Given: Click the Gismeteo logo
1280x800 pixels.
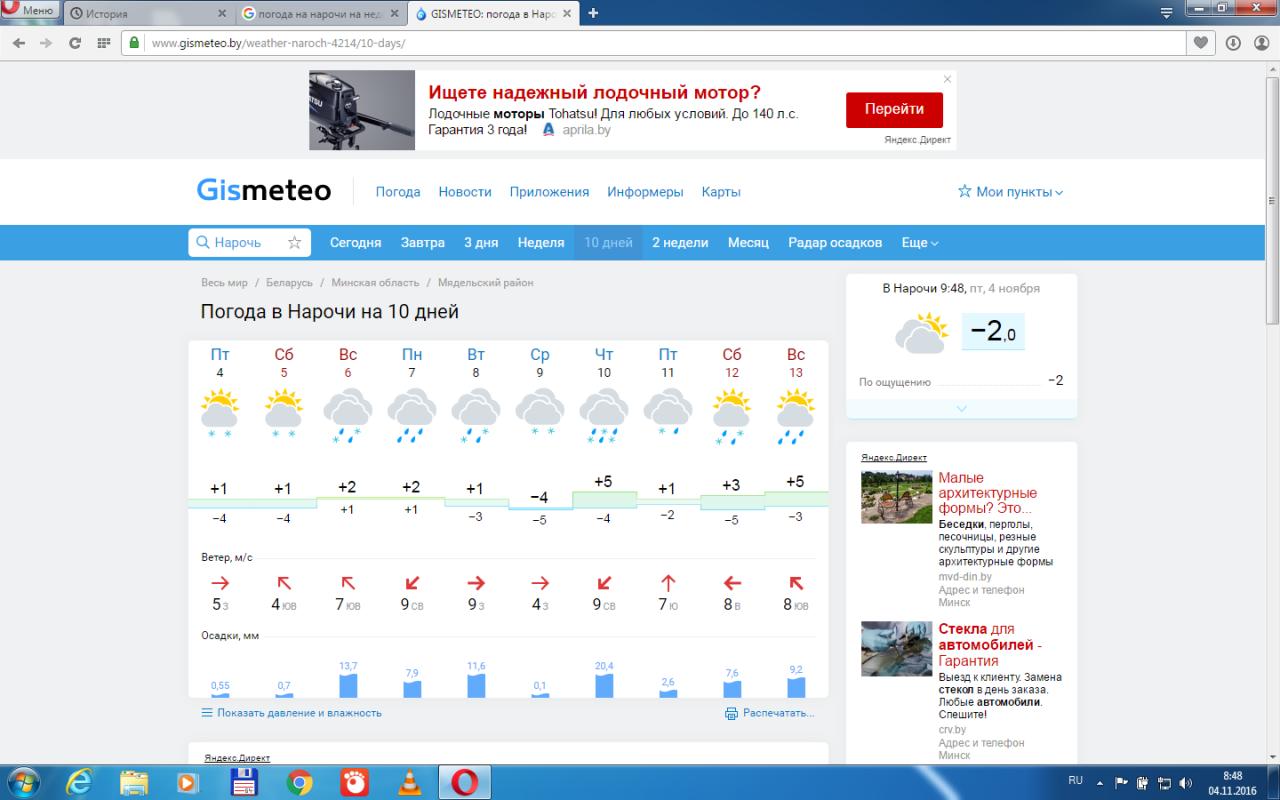Looking at the screenshot, I should pyautogui.click(x=264, y=190).
